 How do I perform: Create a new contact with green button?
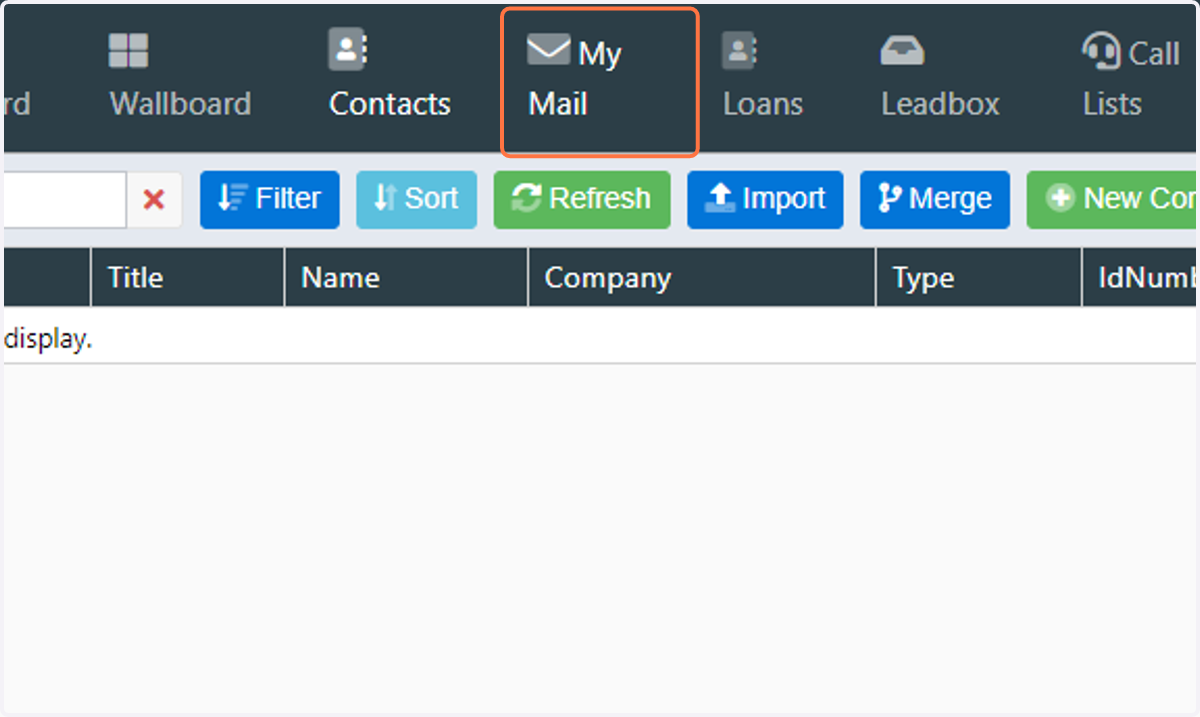point(1112,199)
